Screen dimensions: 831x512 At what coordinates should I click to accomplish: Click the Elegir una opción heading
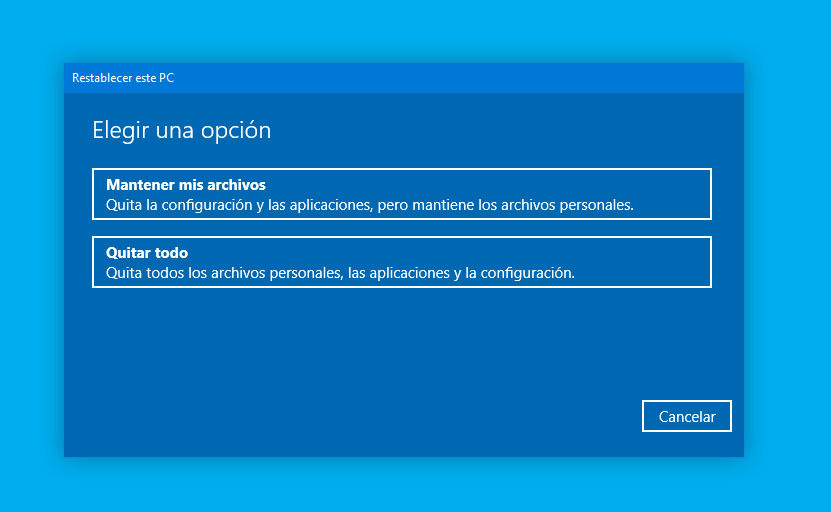point(181,130)
